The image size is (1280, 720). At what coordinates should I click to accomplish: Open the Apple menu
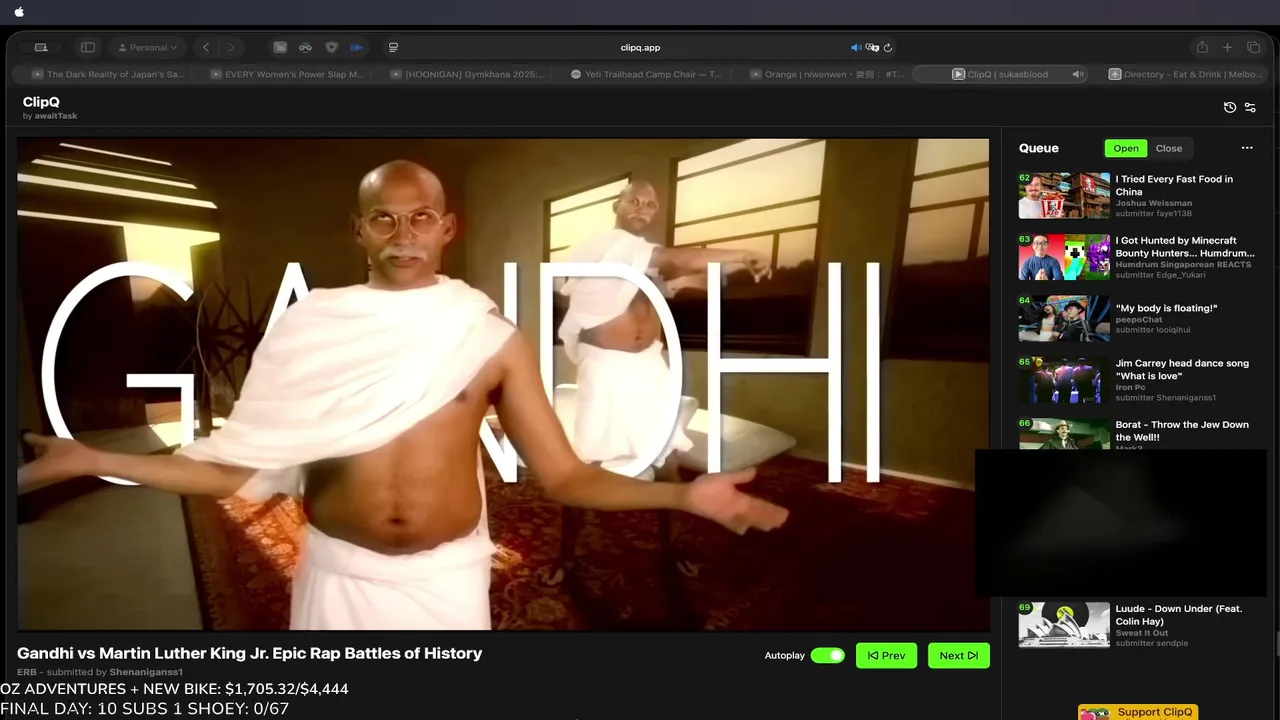tap(19, 12)
